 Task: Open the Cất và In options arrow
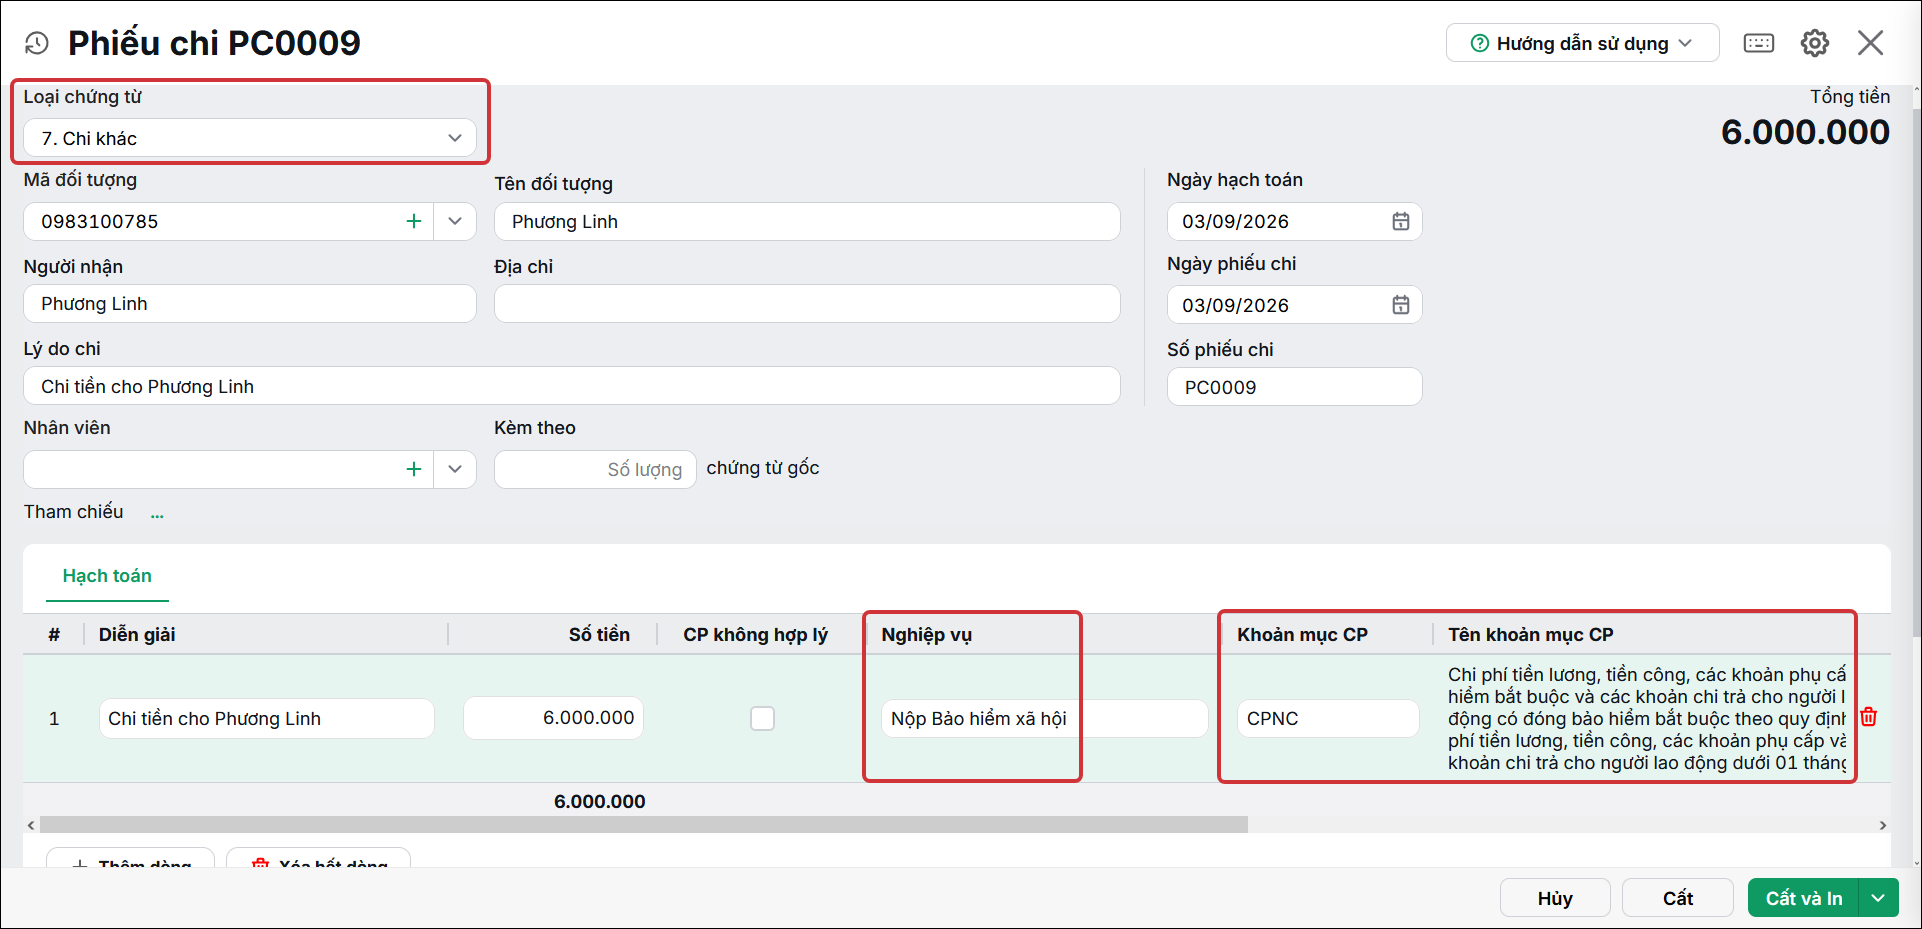[x=1878, y=898]
